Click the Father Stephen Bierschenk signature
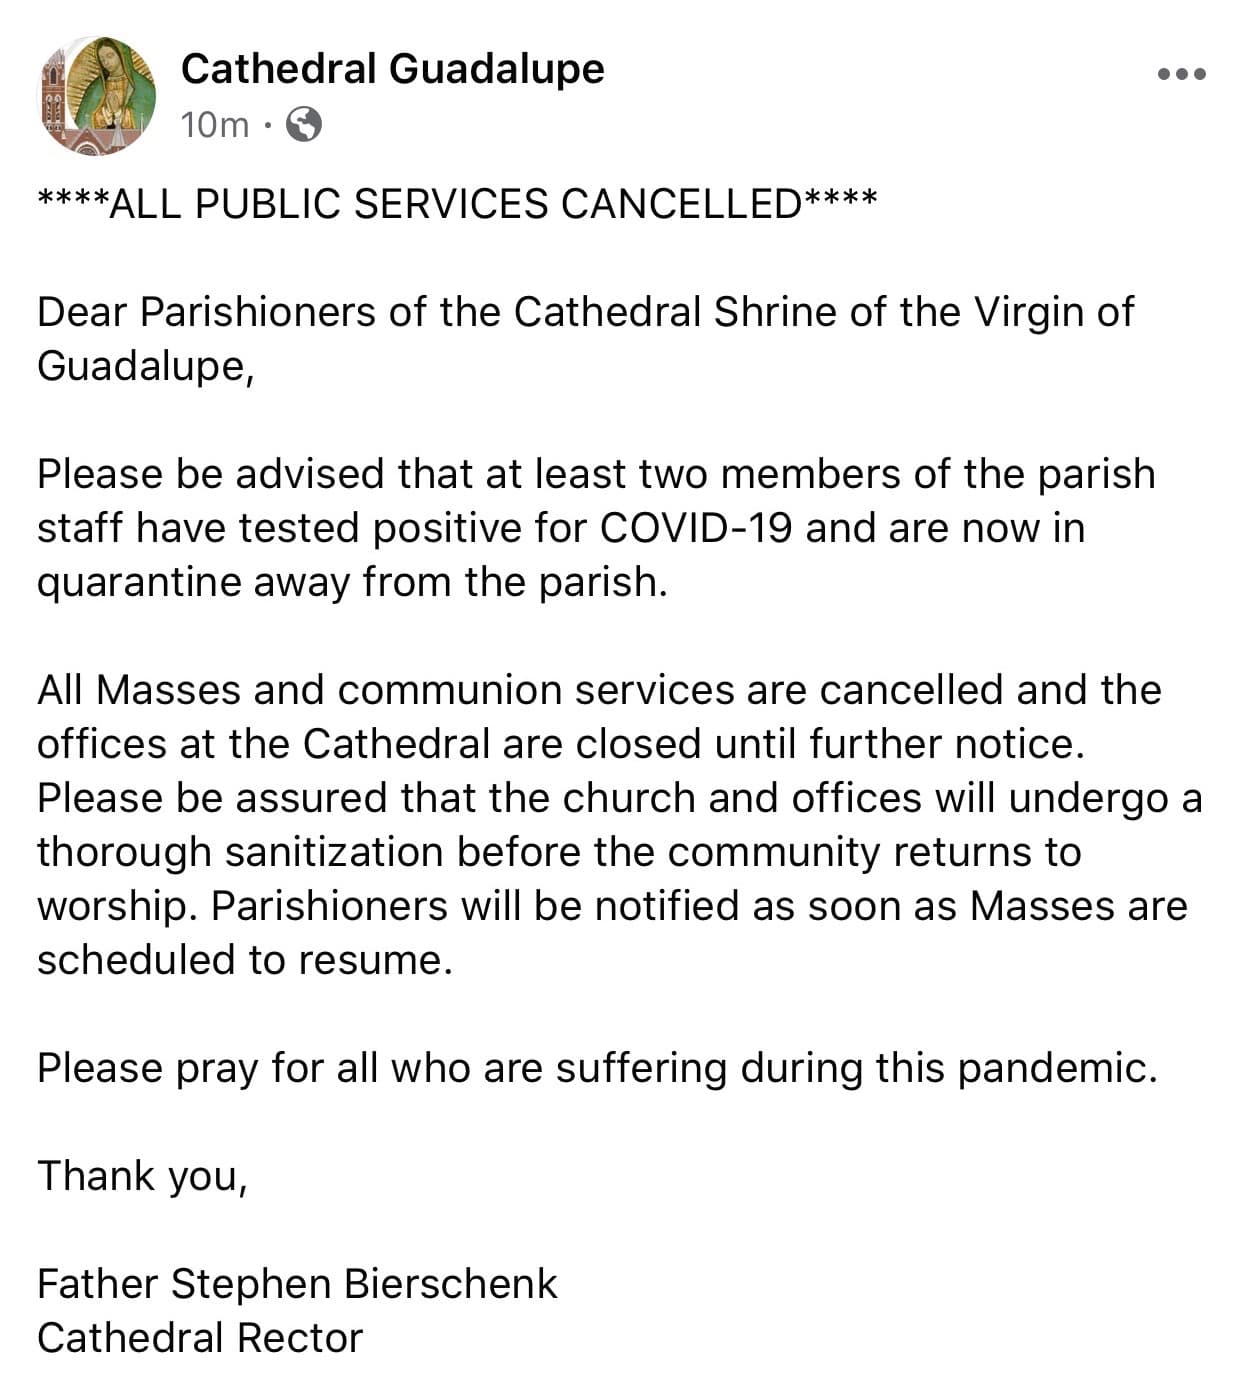 coord(297,1284)
